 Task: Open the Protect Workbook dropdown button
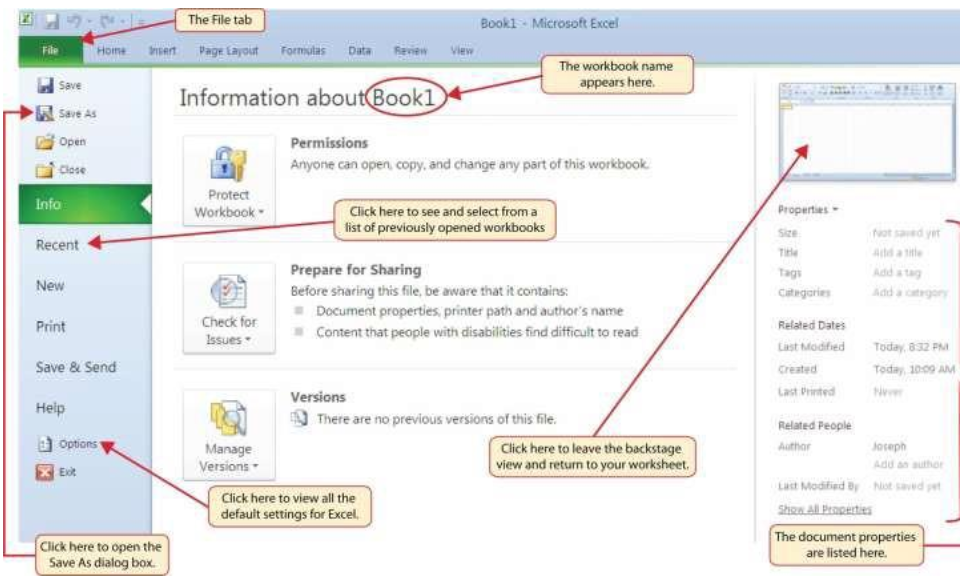(229, 180)
